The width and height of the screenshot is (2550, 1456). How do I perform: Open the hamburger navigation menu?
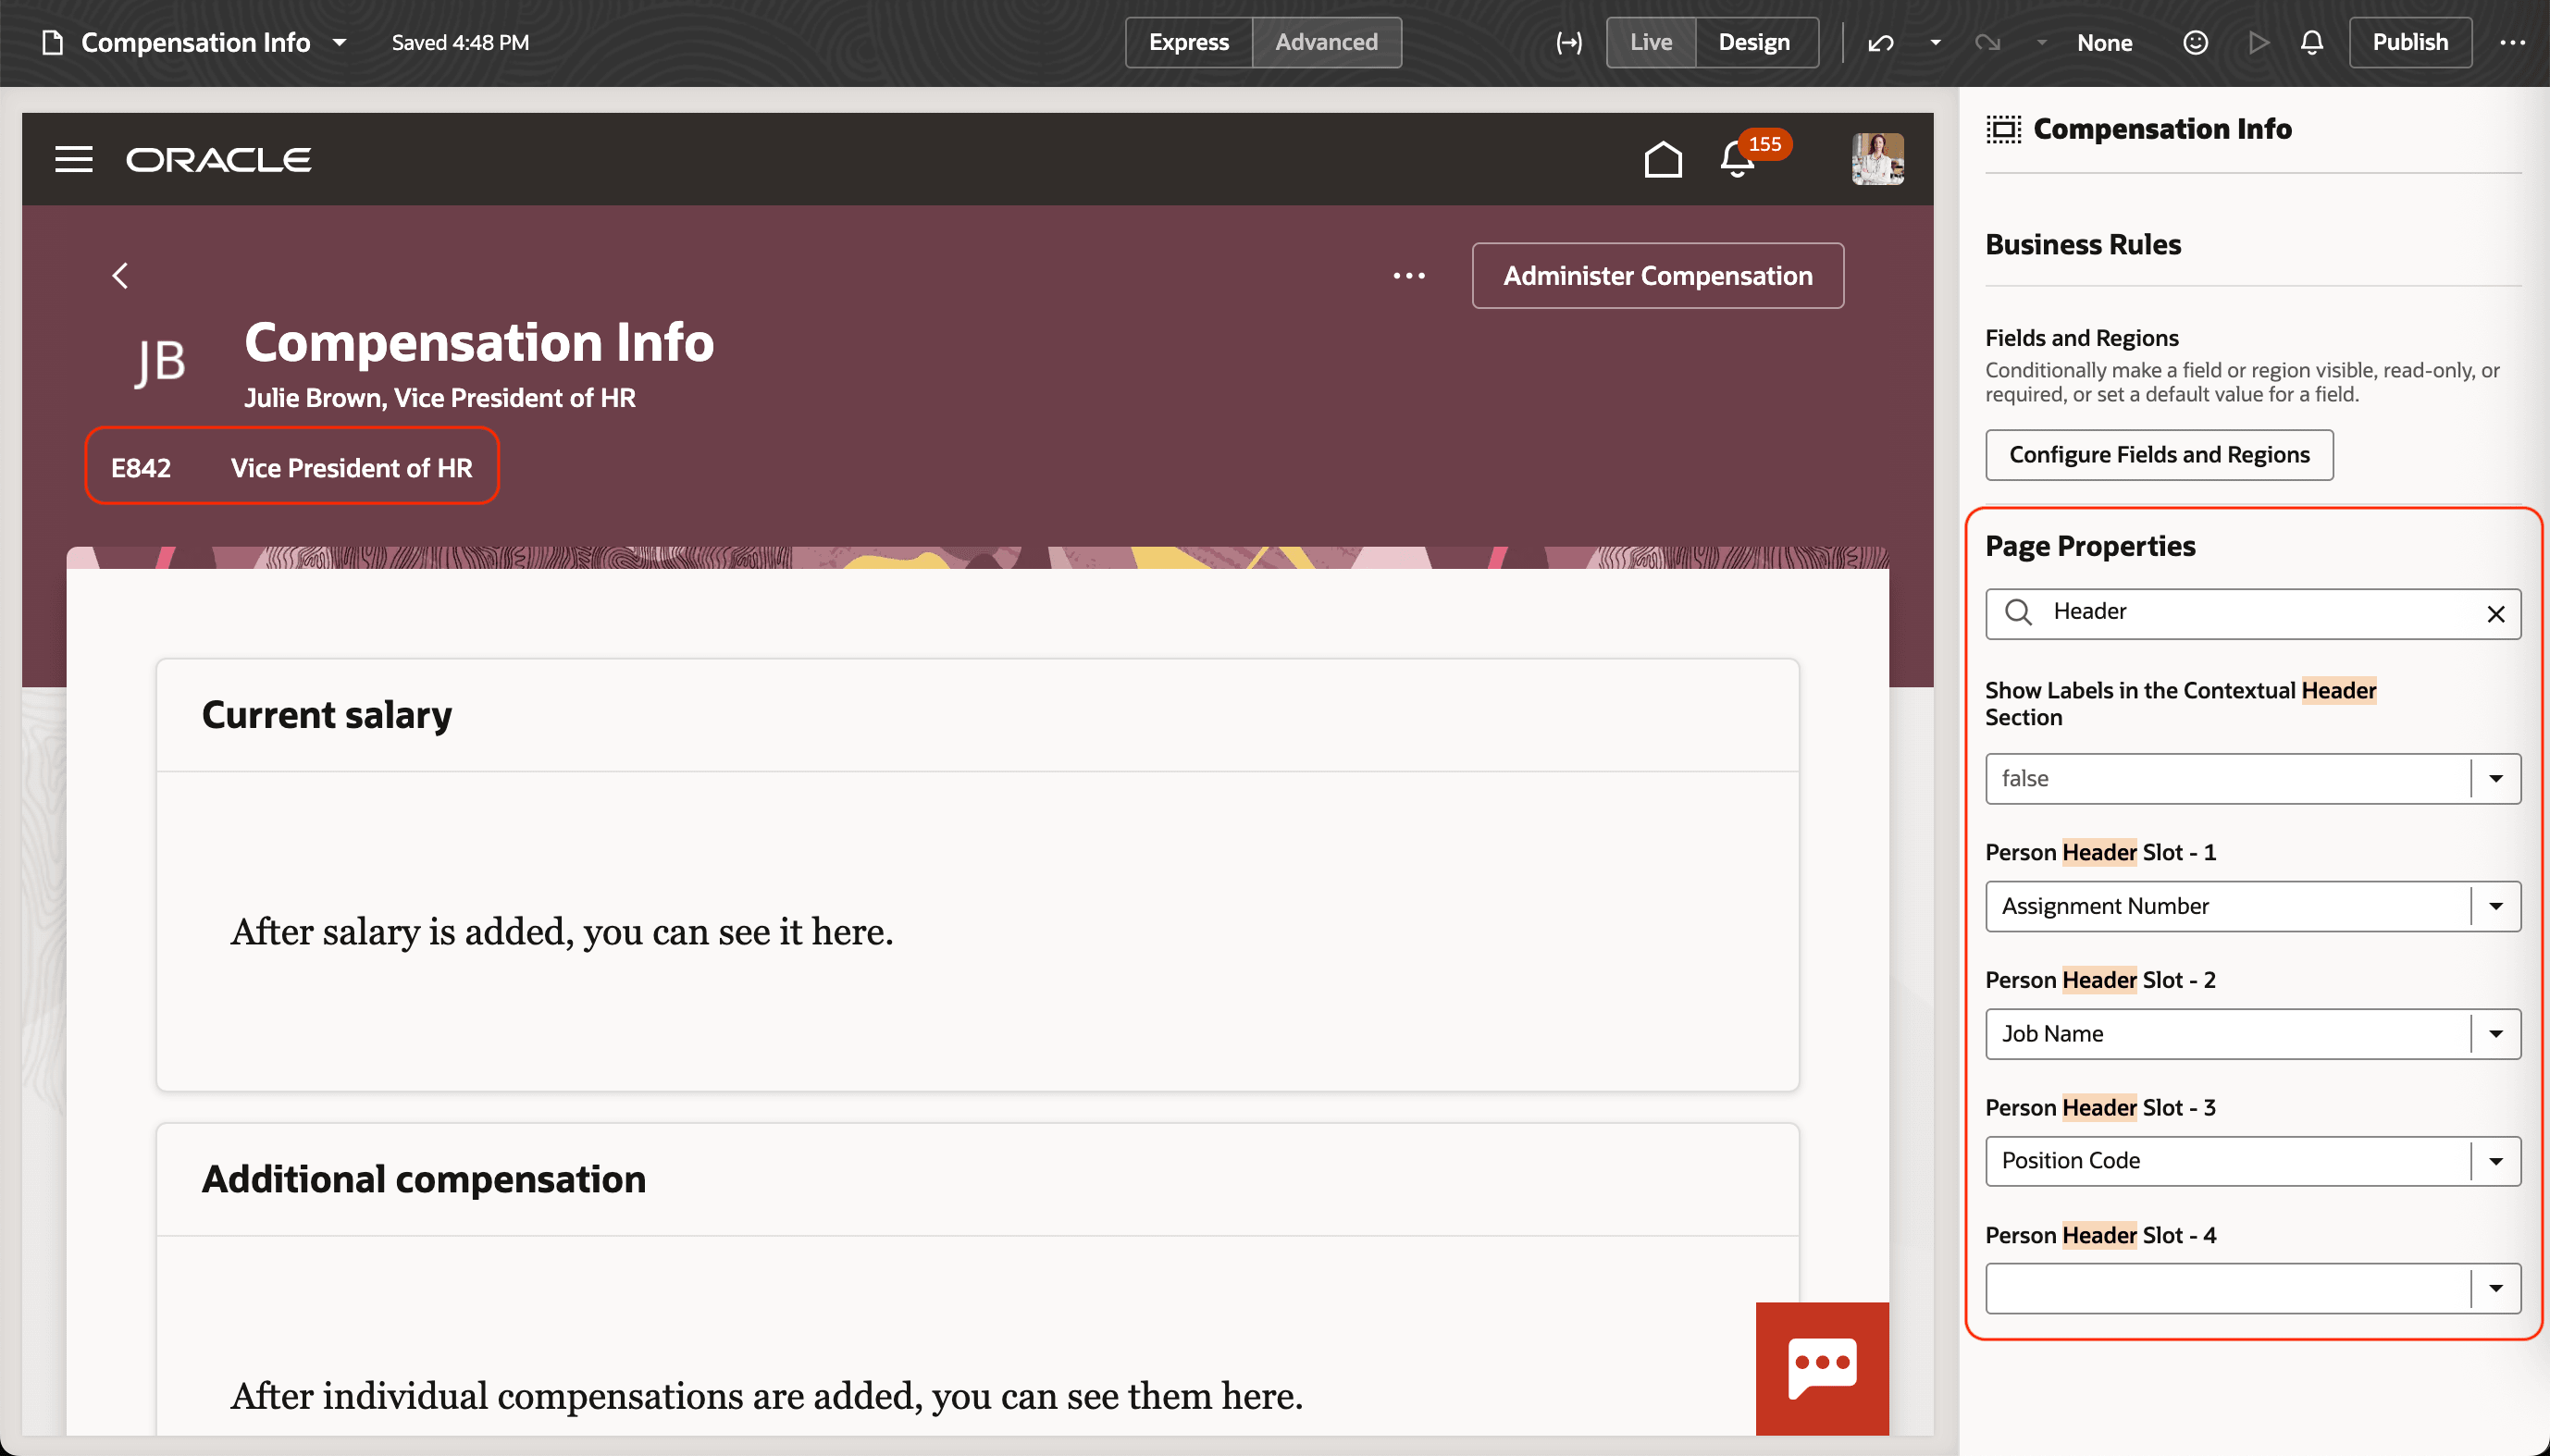pyautogui.click(x=73, y=158)
